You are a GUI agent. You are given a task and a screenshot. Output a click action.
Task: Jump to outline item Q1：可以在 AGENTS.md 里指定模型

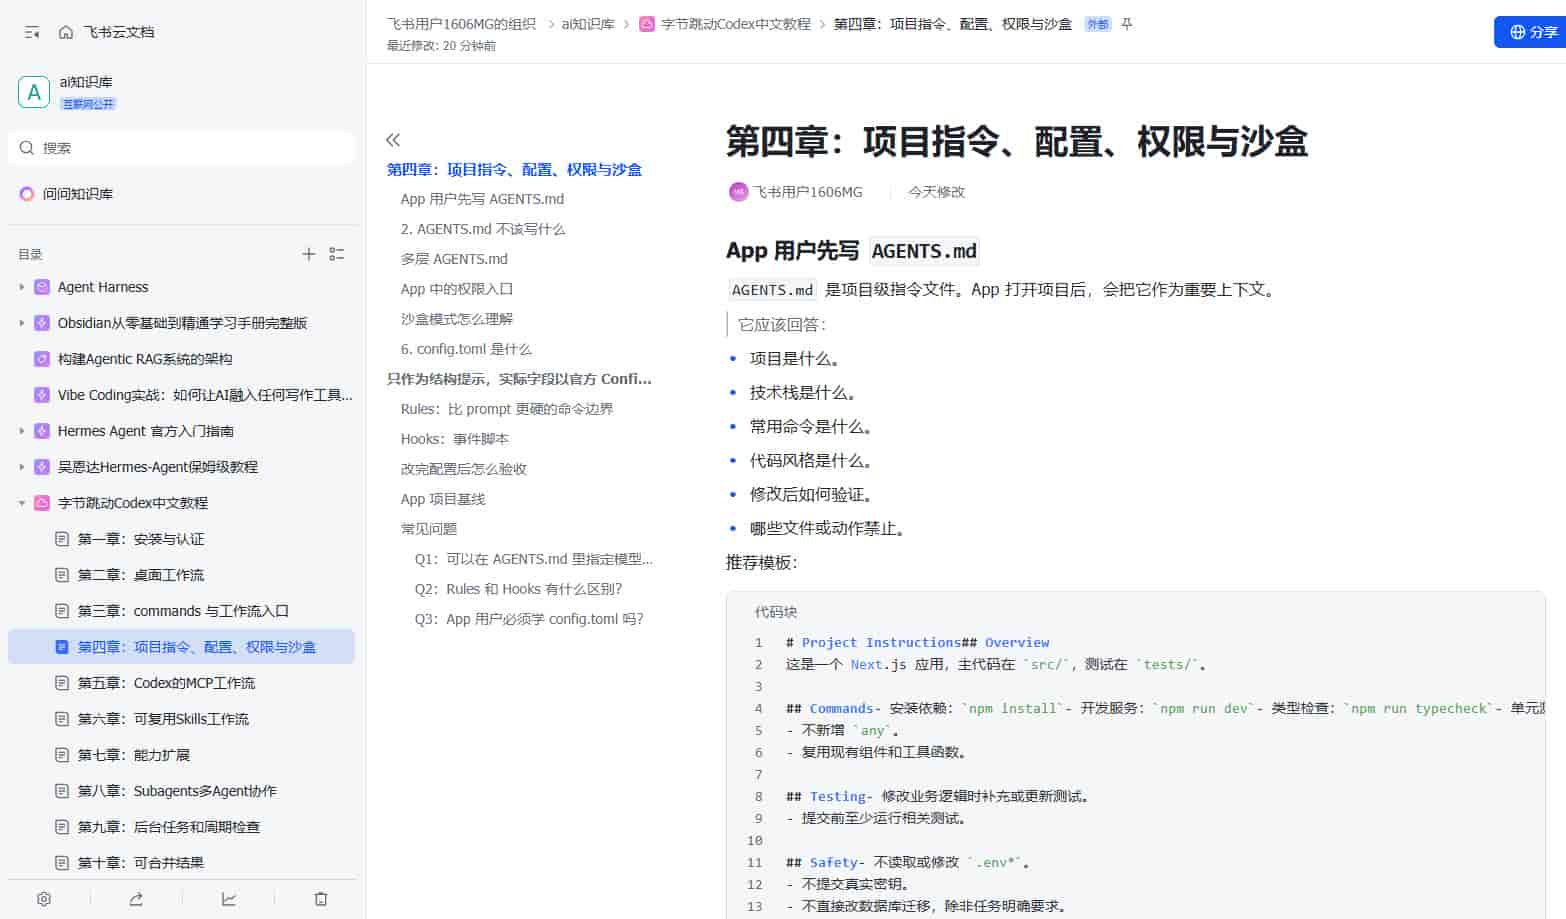click(x=533, y=559)
